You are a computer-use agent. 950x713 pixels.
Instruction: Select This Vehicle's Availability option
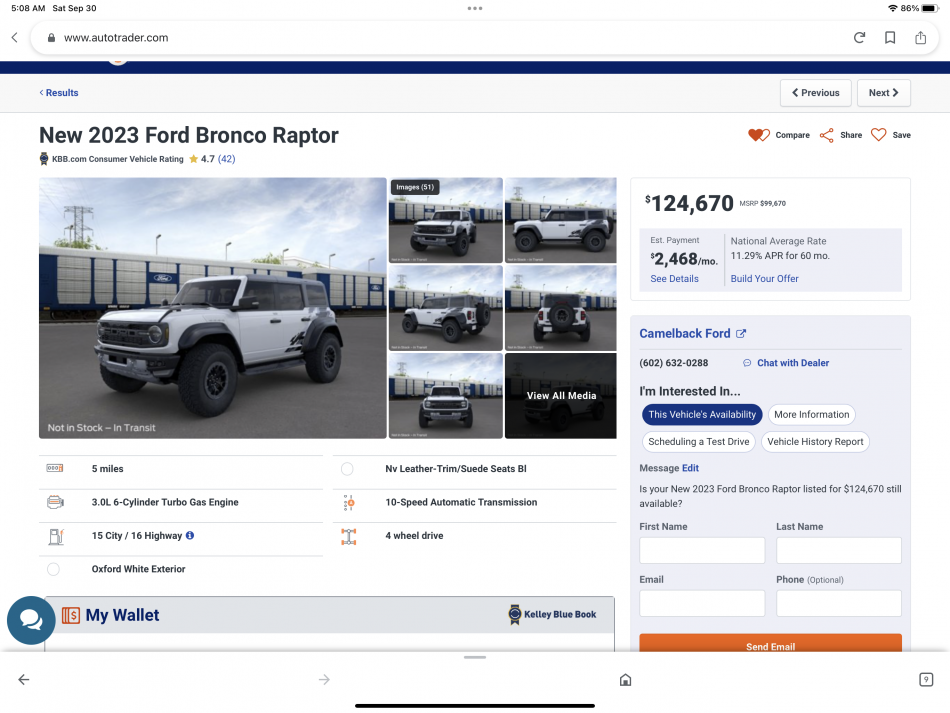tap(702, 414)
